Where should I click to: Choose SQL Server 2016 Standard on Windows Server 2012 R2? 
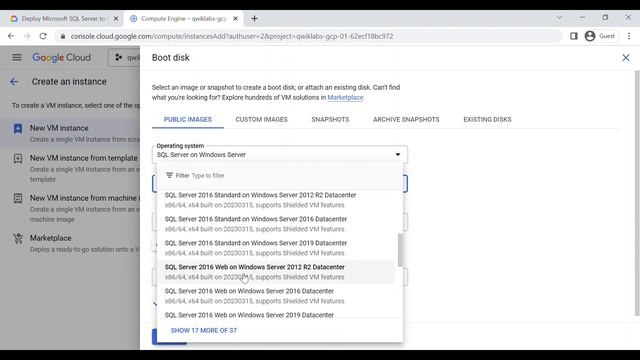(x=276, y=200)
